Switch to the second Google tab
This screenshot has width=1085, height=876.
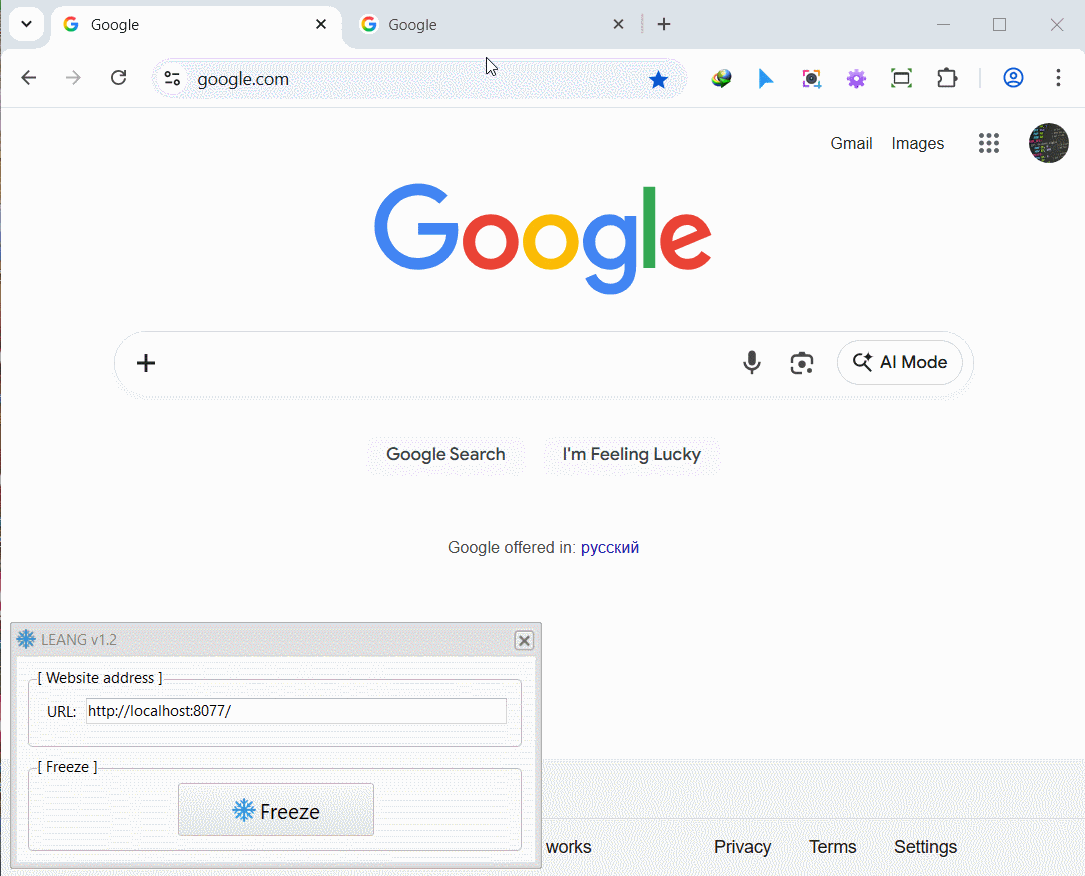pos(491,25)
